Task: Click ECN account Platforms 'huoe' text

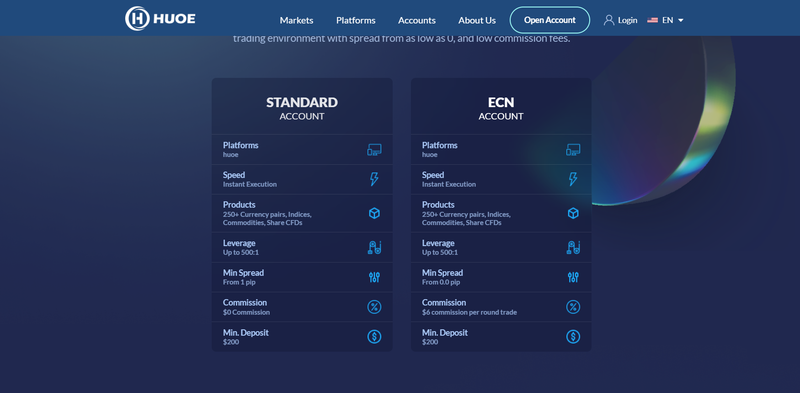Action: coord(430,155)
